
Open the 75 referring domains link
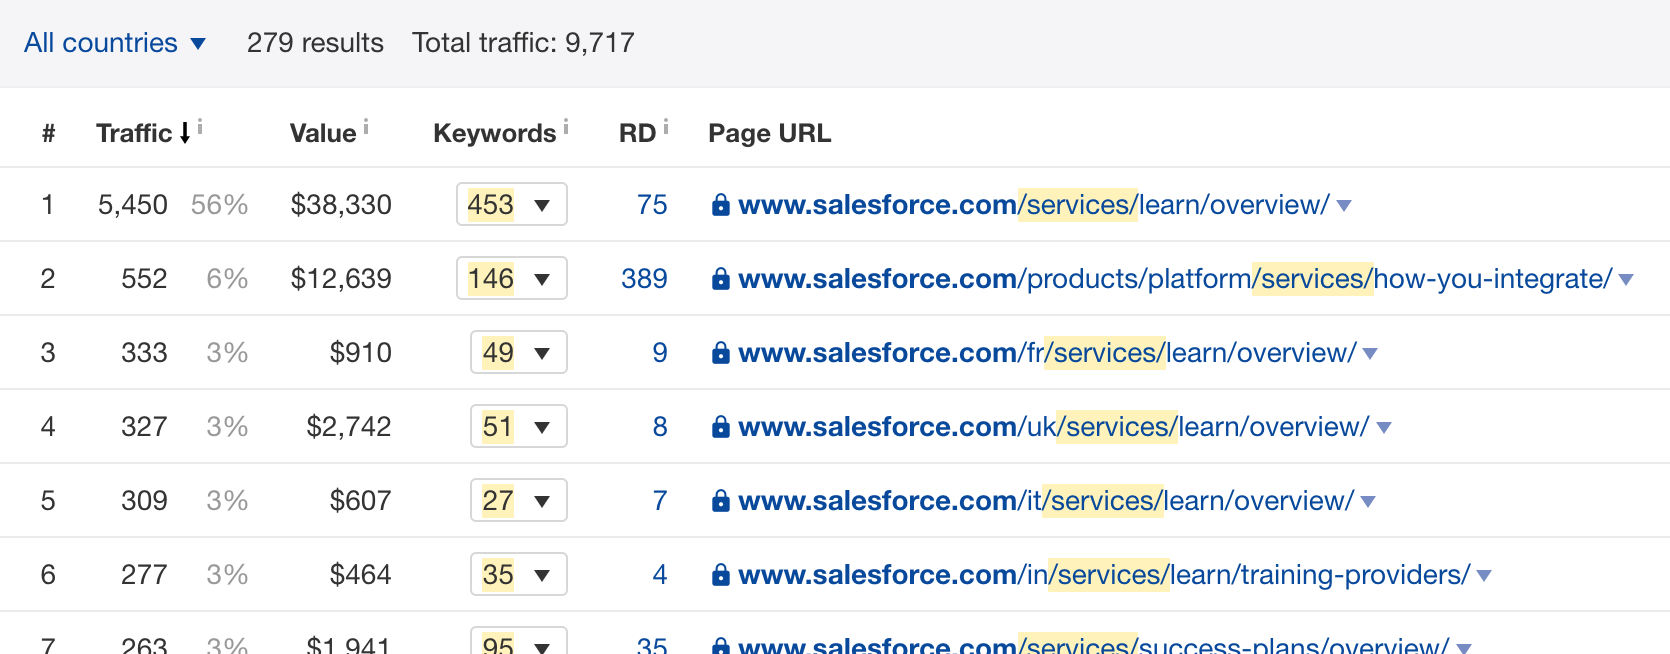click(652, 205)
